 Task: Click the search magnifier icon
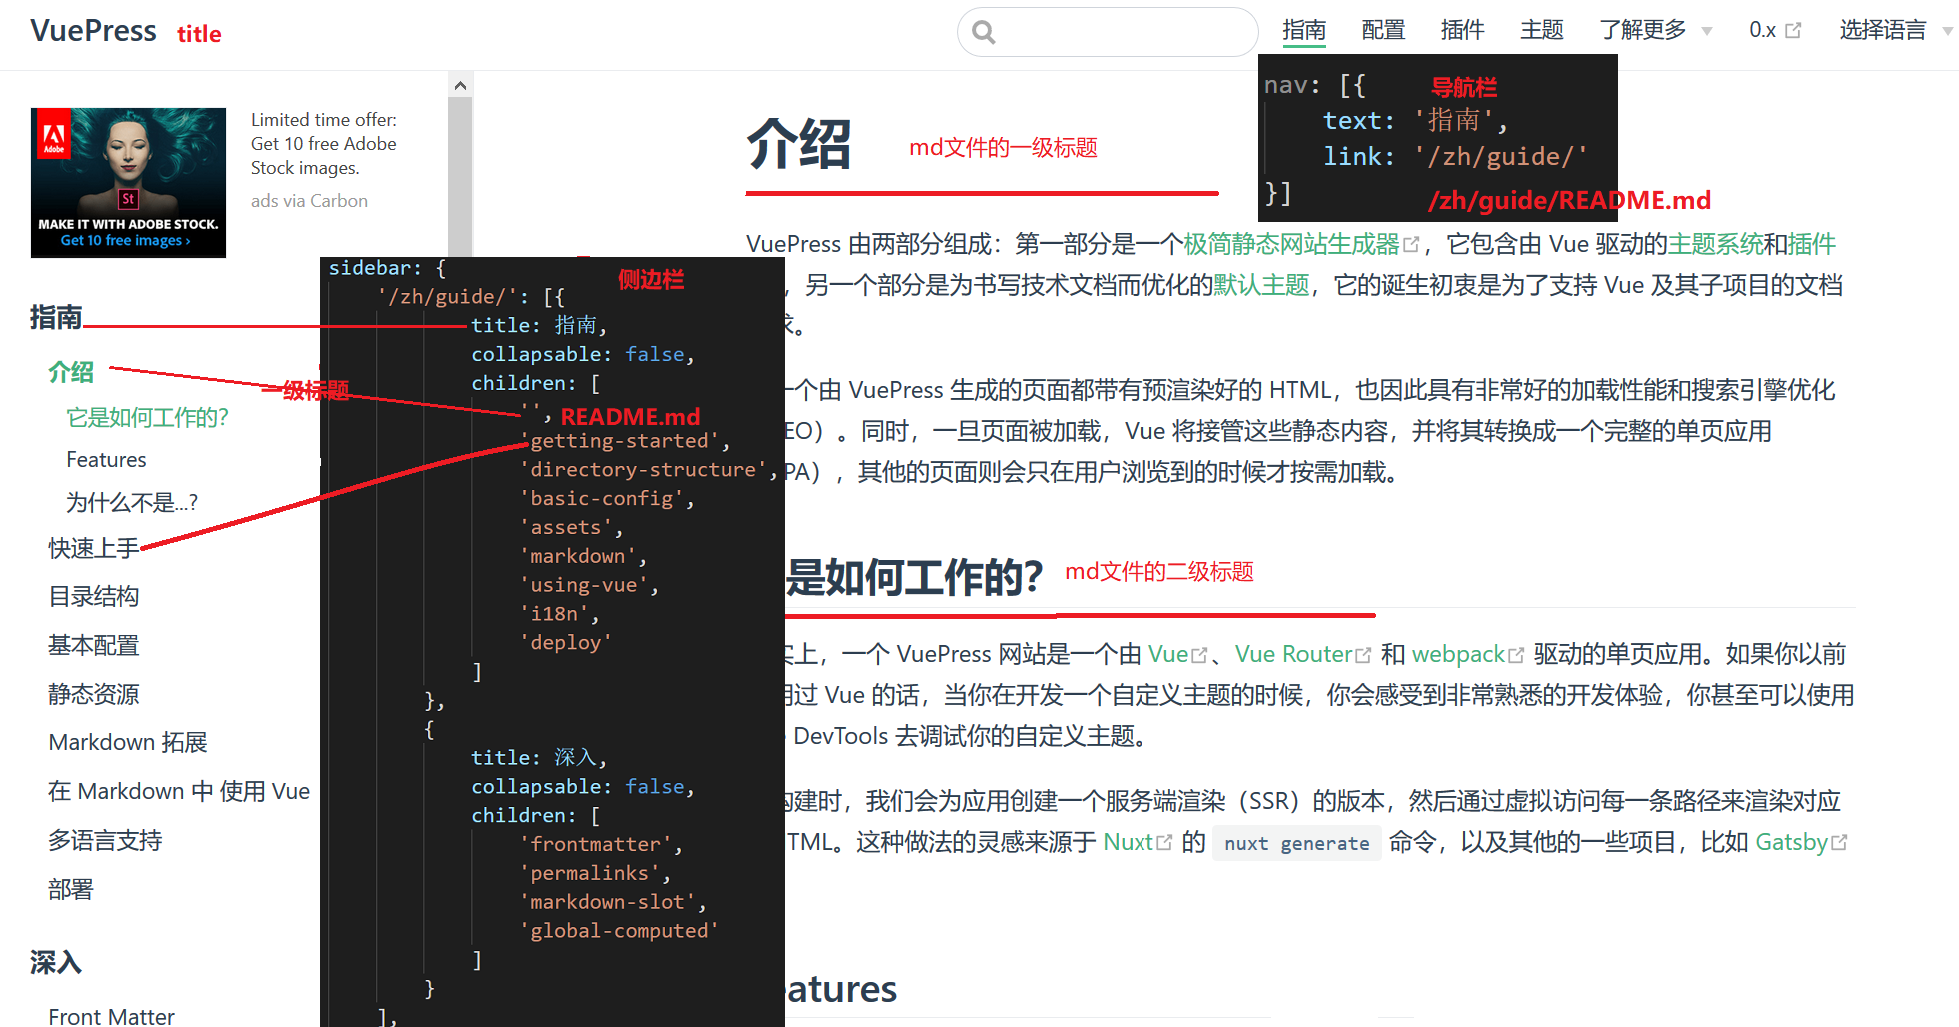(x=984, y=33)
